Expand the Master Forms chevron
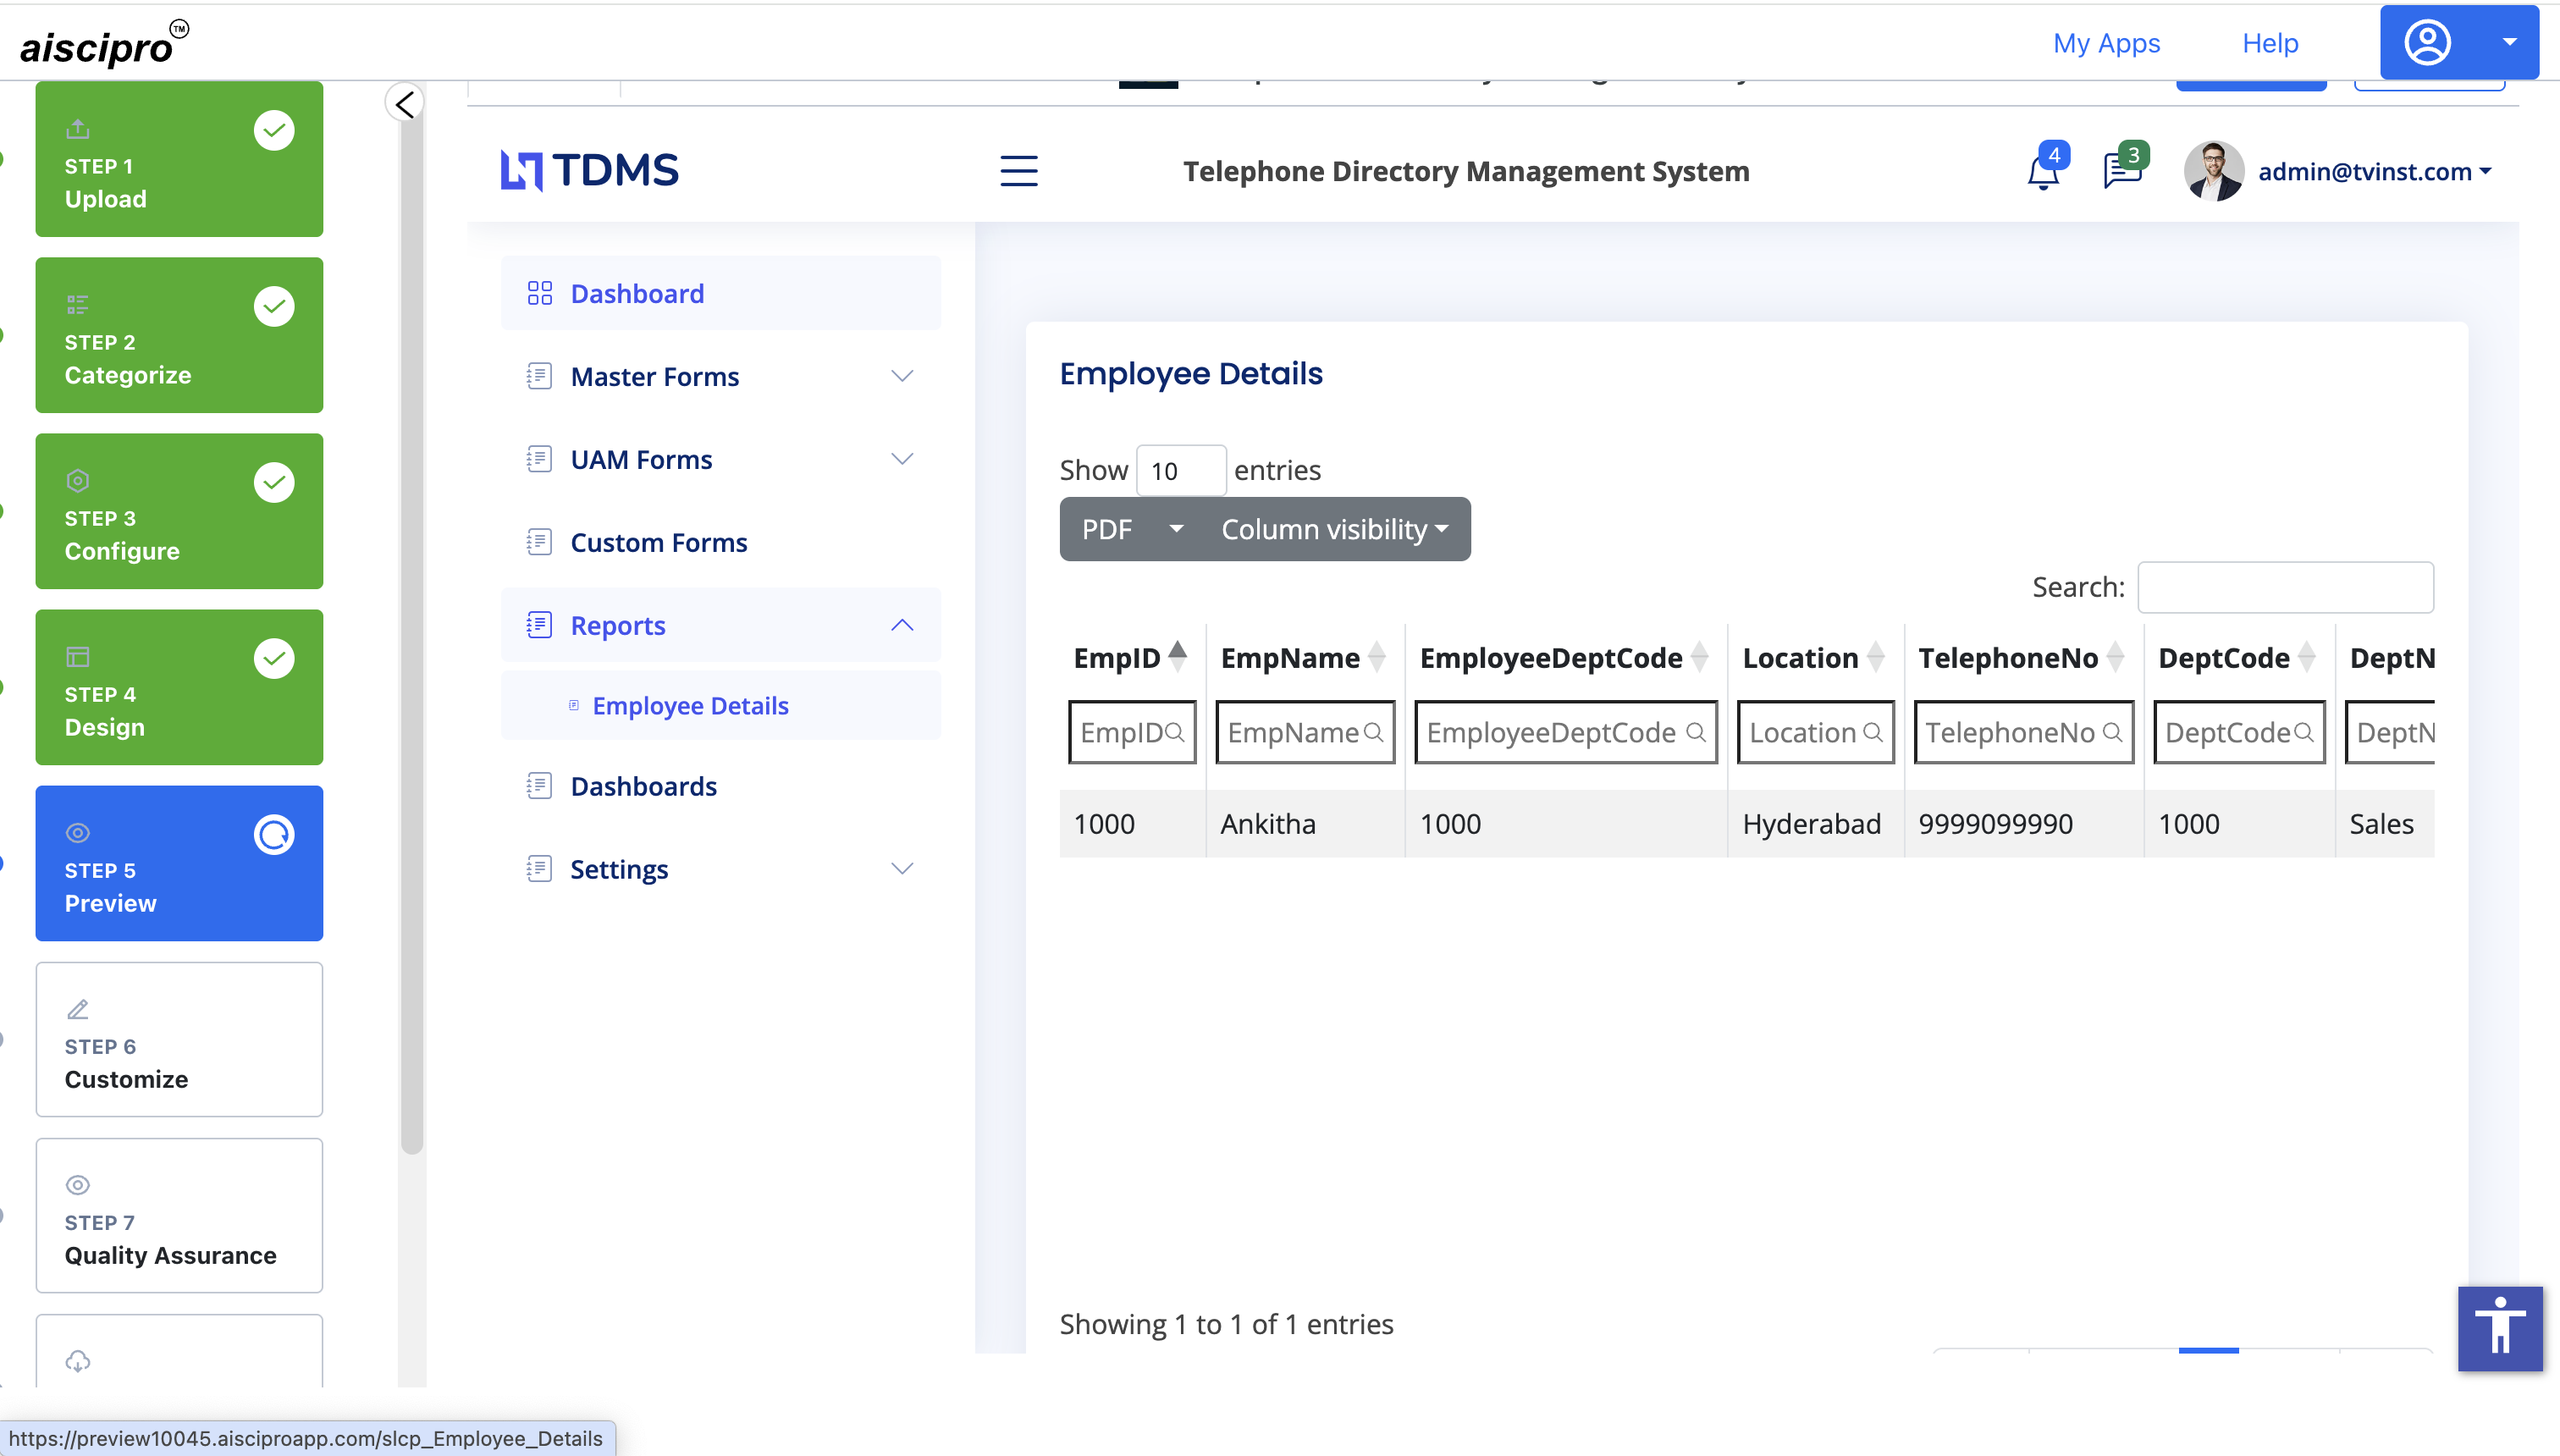This screenshot has width=2560, height=1456. click(x=902, y=376)
